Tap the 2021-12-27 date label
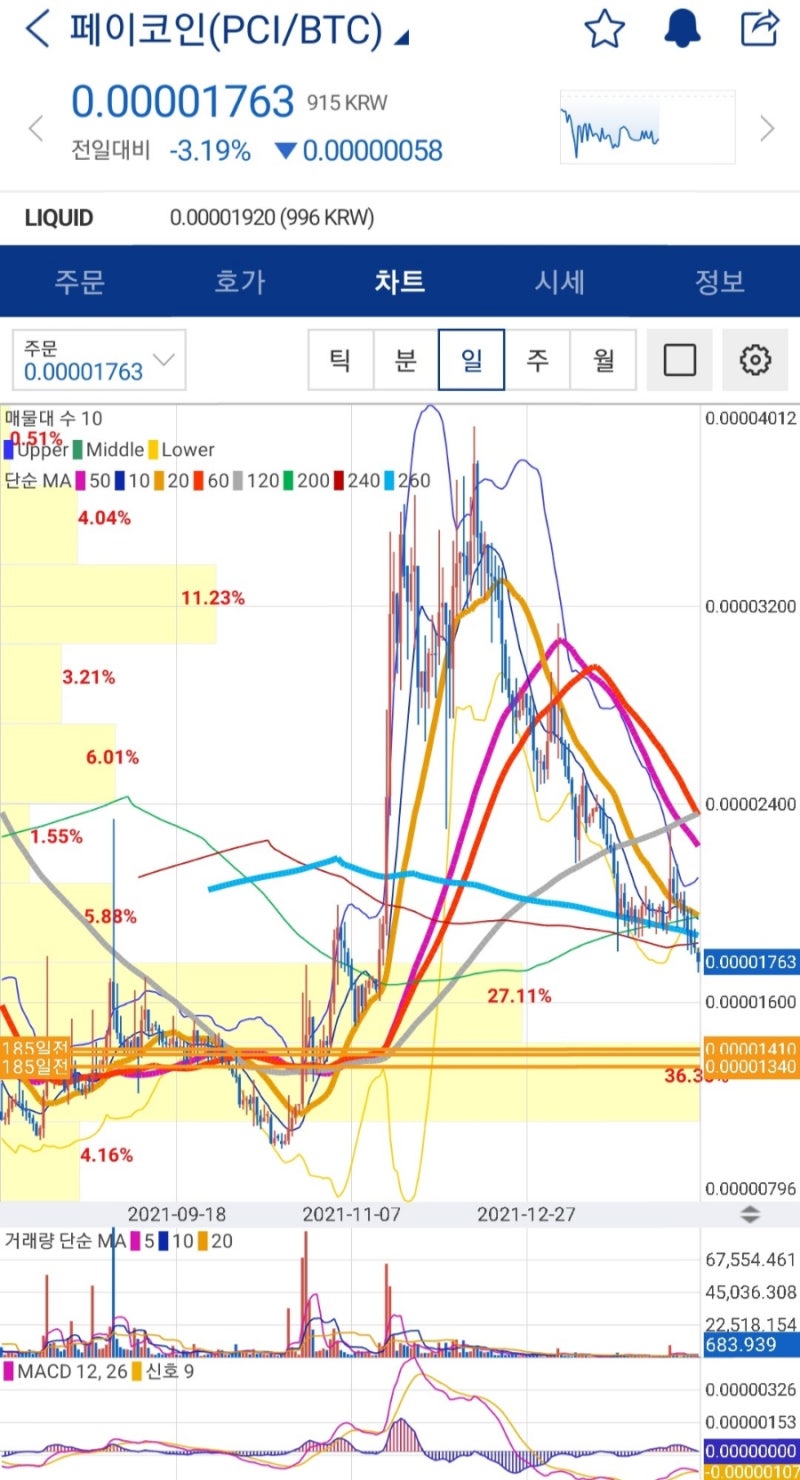The height and width of the screenshot is (1480, 800). [x=526, y=1215]
